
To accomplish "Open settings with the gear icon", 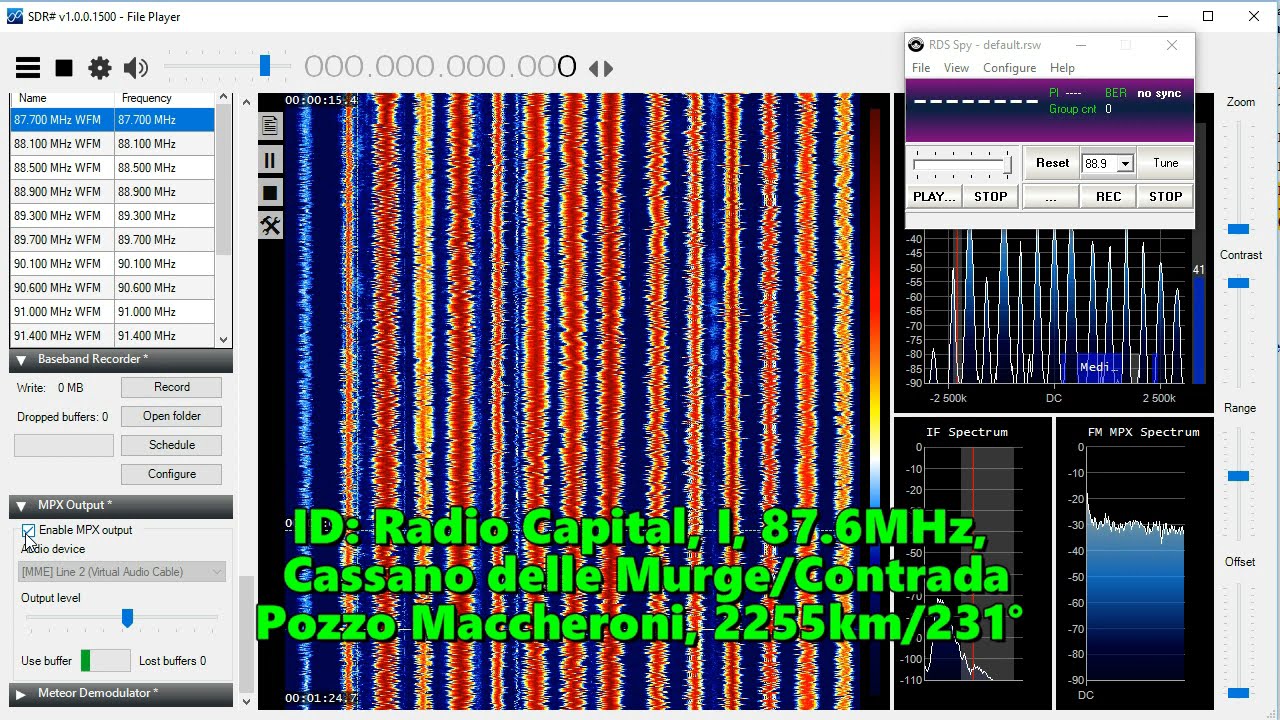I will point(100,68).
